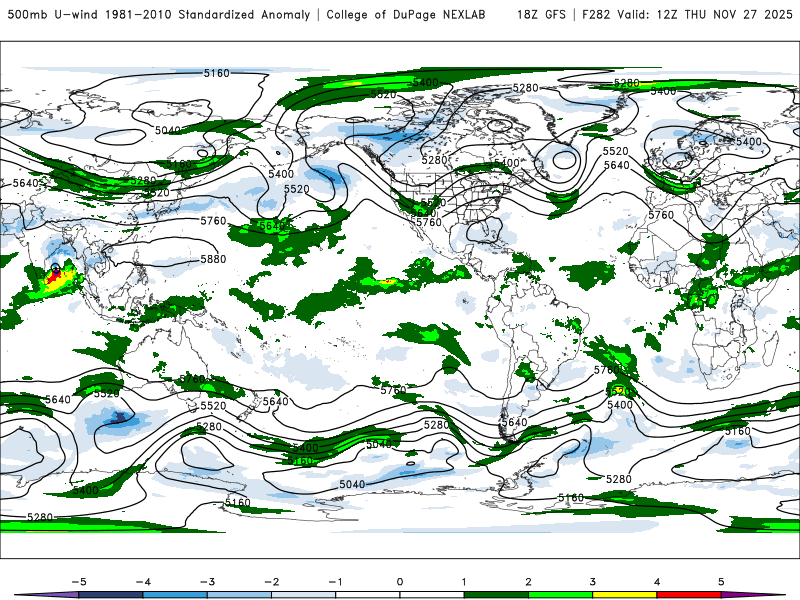Select the bright green 2 to 3 colorbar segment
This screenshot has height=600, width=800.
pyautogui.click(x=560, y=595)
